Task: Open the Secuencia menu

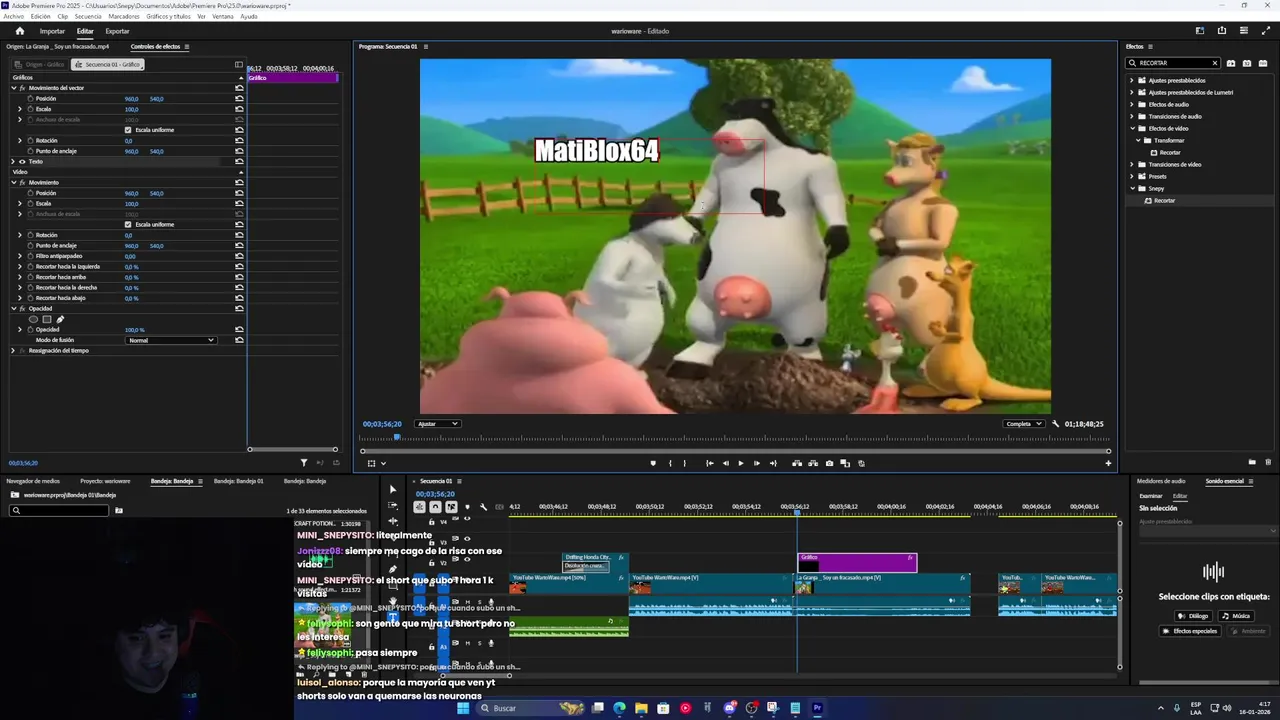Action: pyautogui.click(x=88, y=17)
